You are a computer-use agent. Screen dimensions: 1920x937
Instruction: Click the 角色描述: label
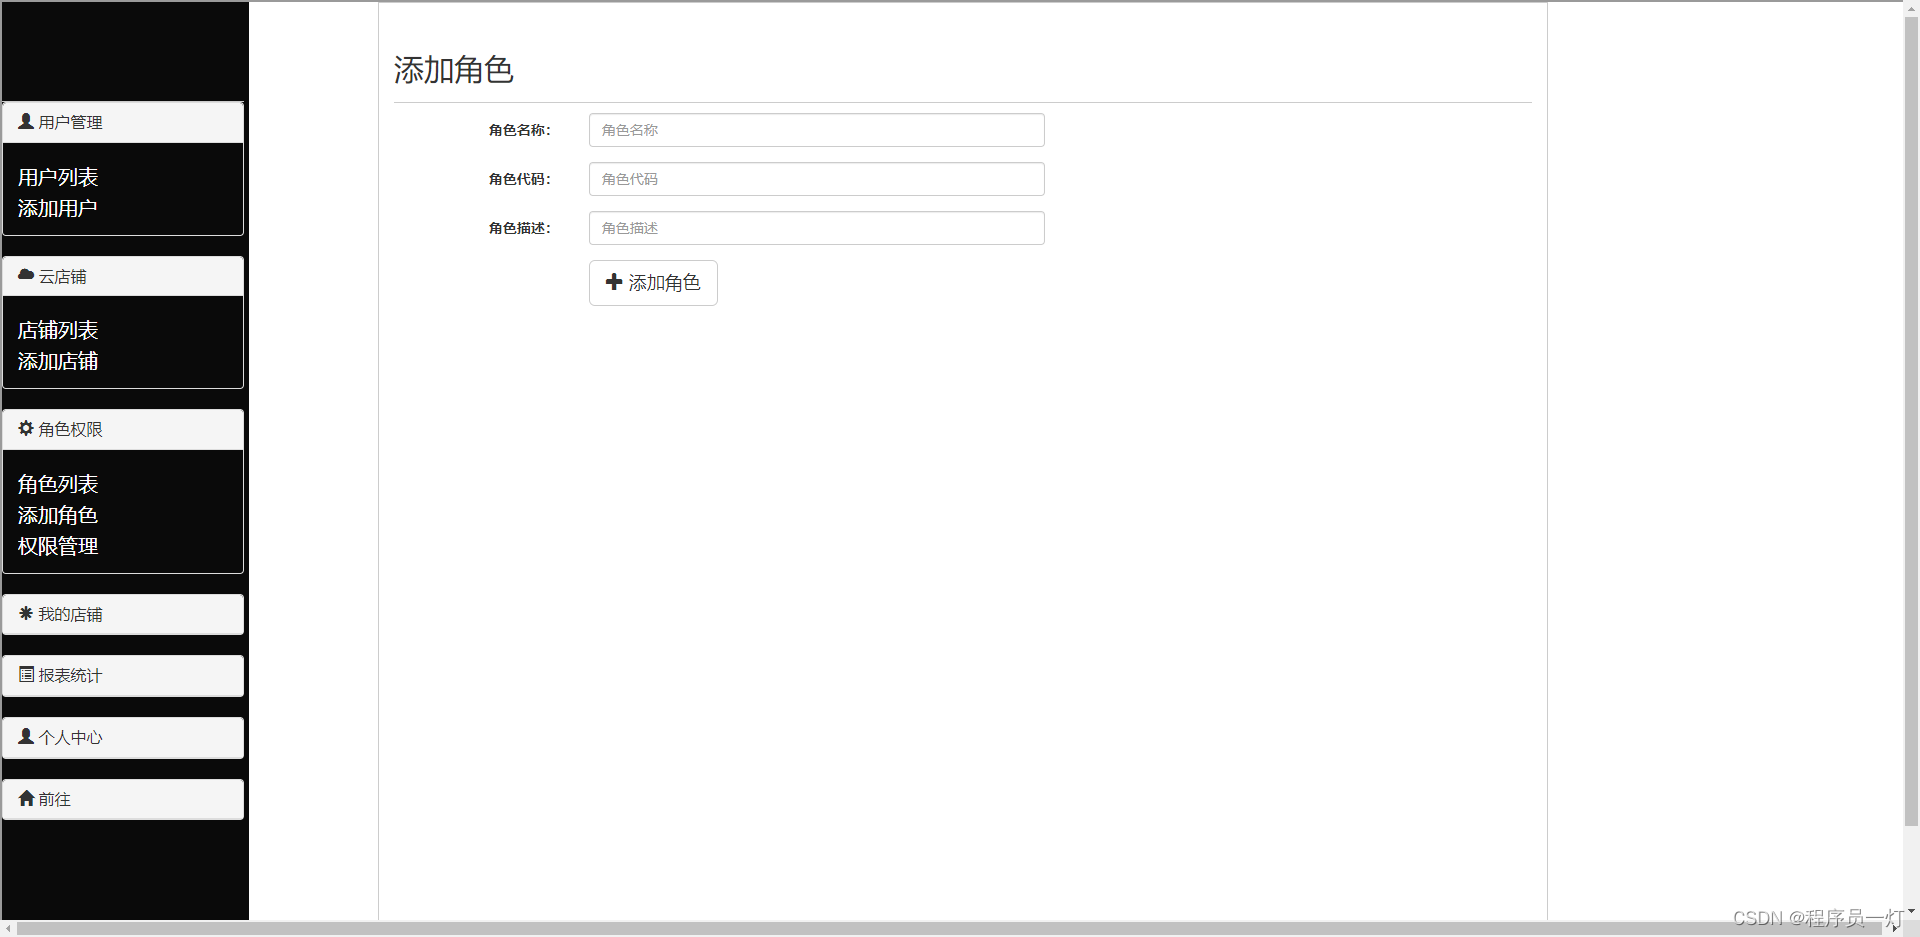520,228
